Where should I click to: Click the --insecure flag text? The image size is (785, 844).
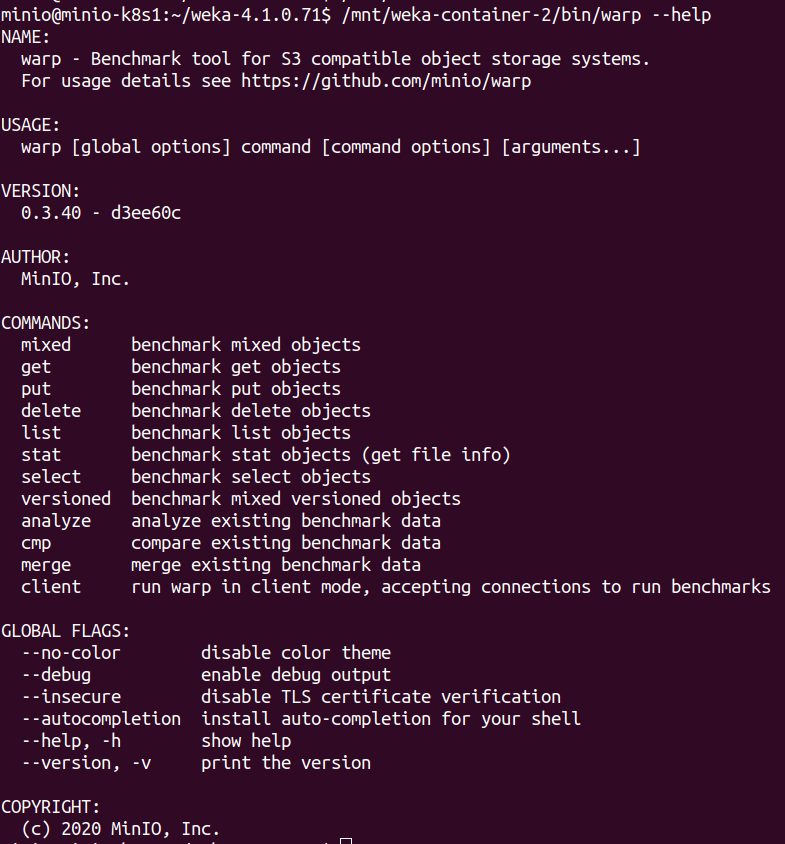click(x=71, y=697)
